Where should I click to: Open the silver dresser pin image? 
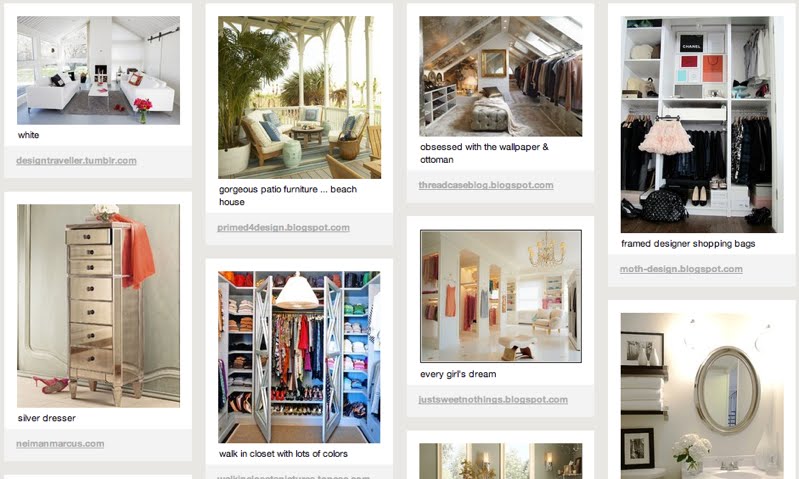[98, 306]
